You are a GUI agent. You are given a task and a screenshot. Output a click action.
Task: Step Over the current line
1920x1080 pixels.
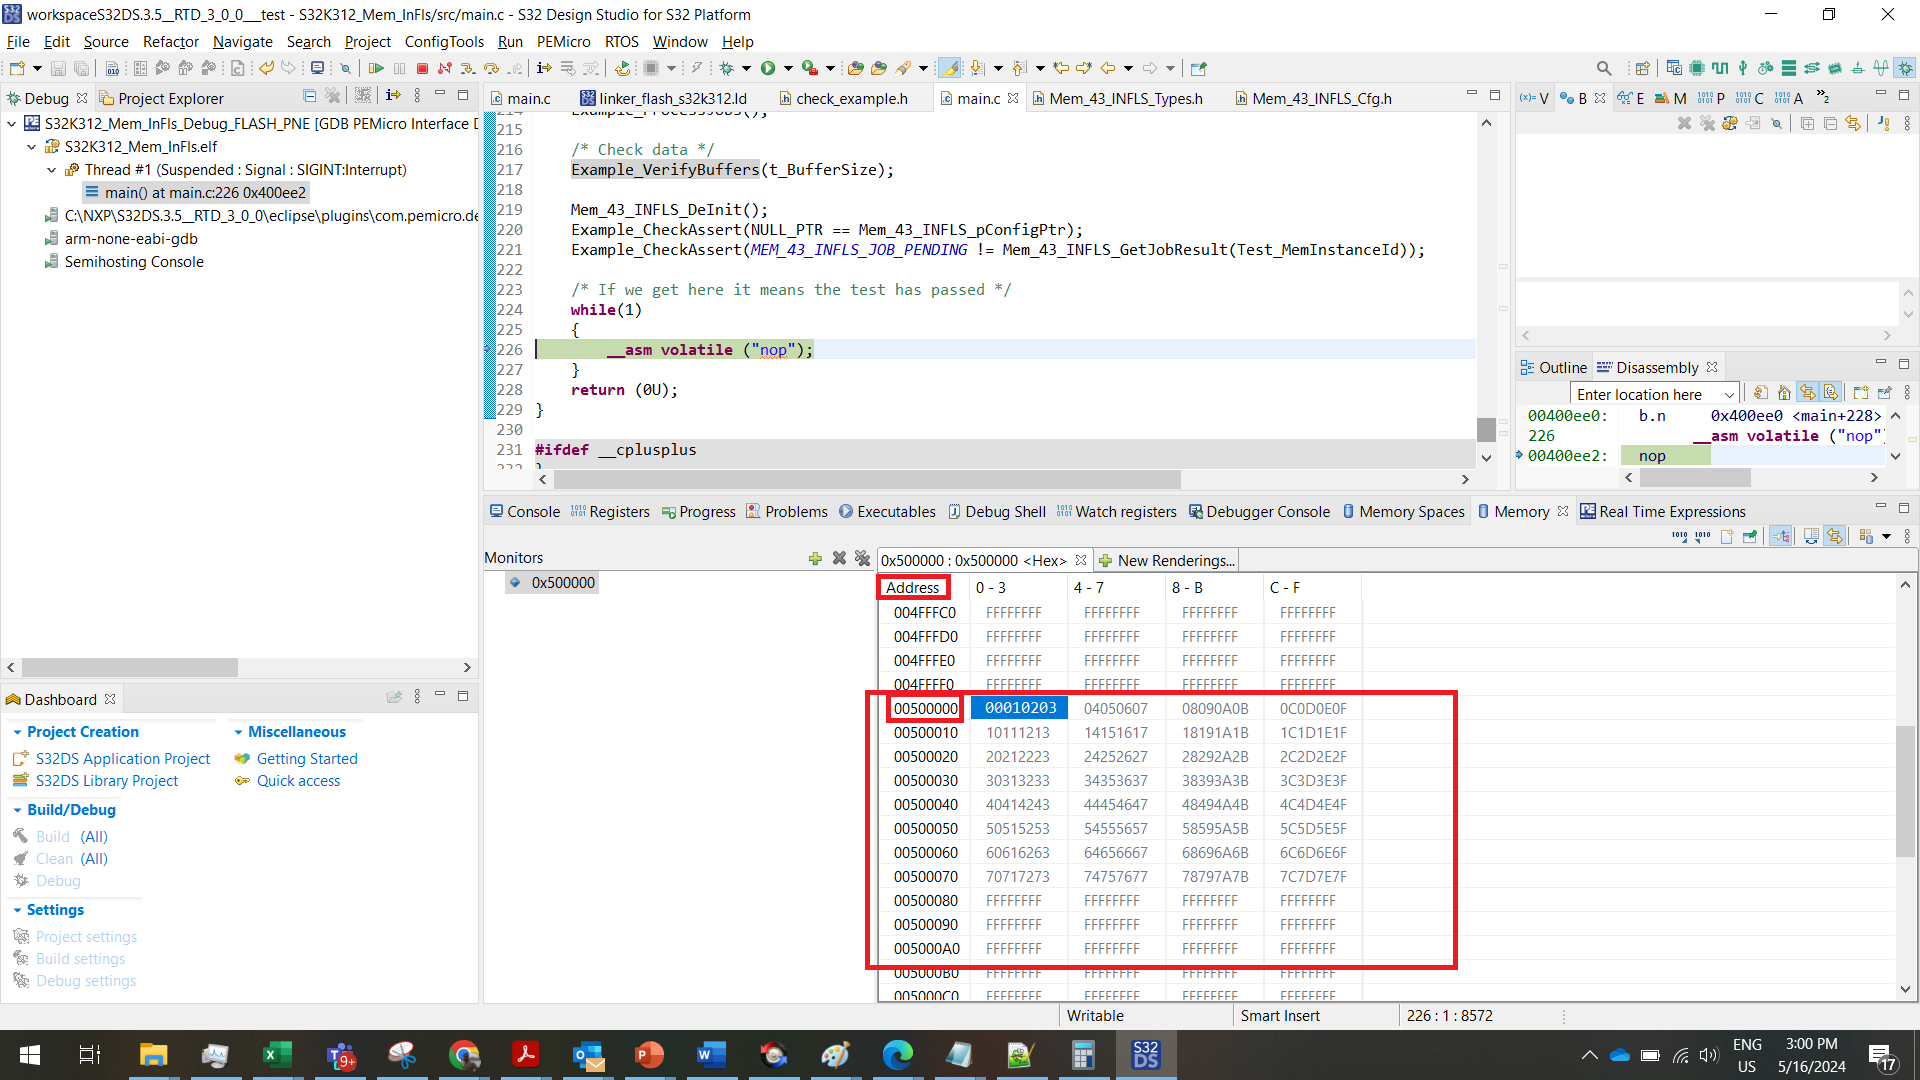492,67
